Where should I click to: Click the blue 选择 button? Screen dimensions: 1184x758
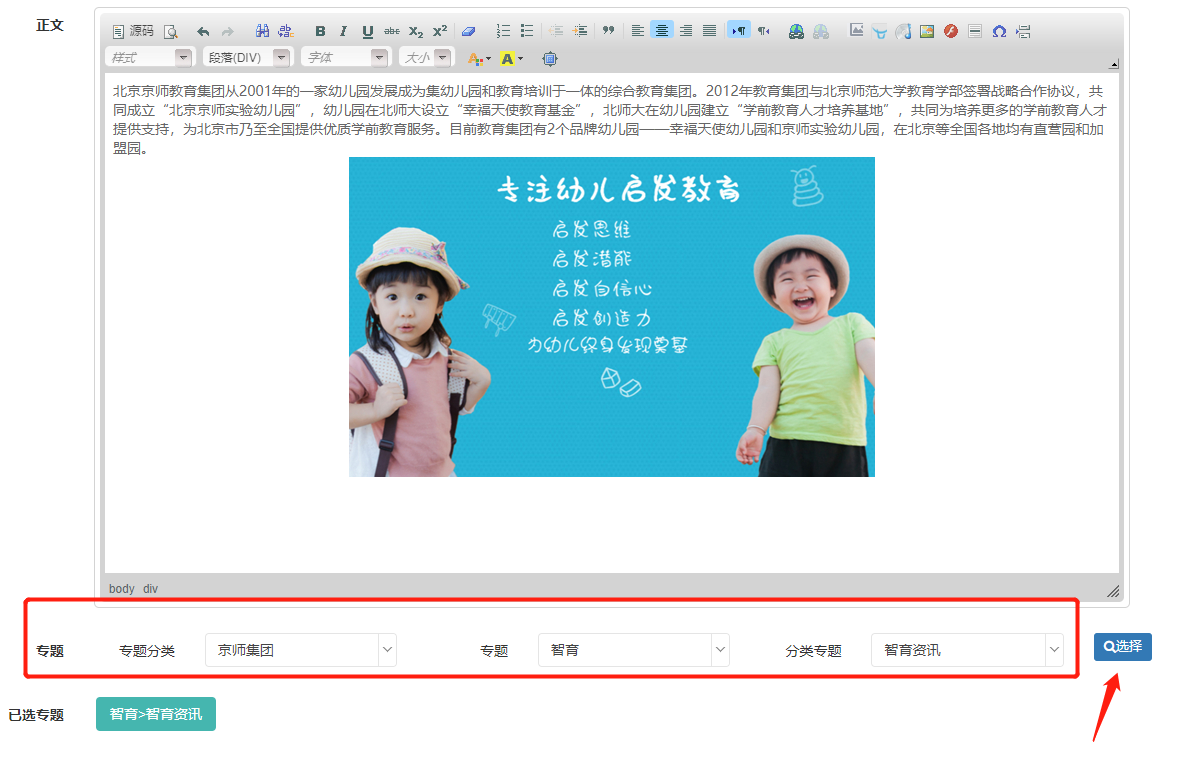(x=1123, y=647)
